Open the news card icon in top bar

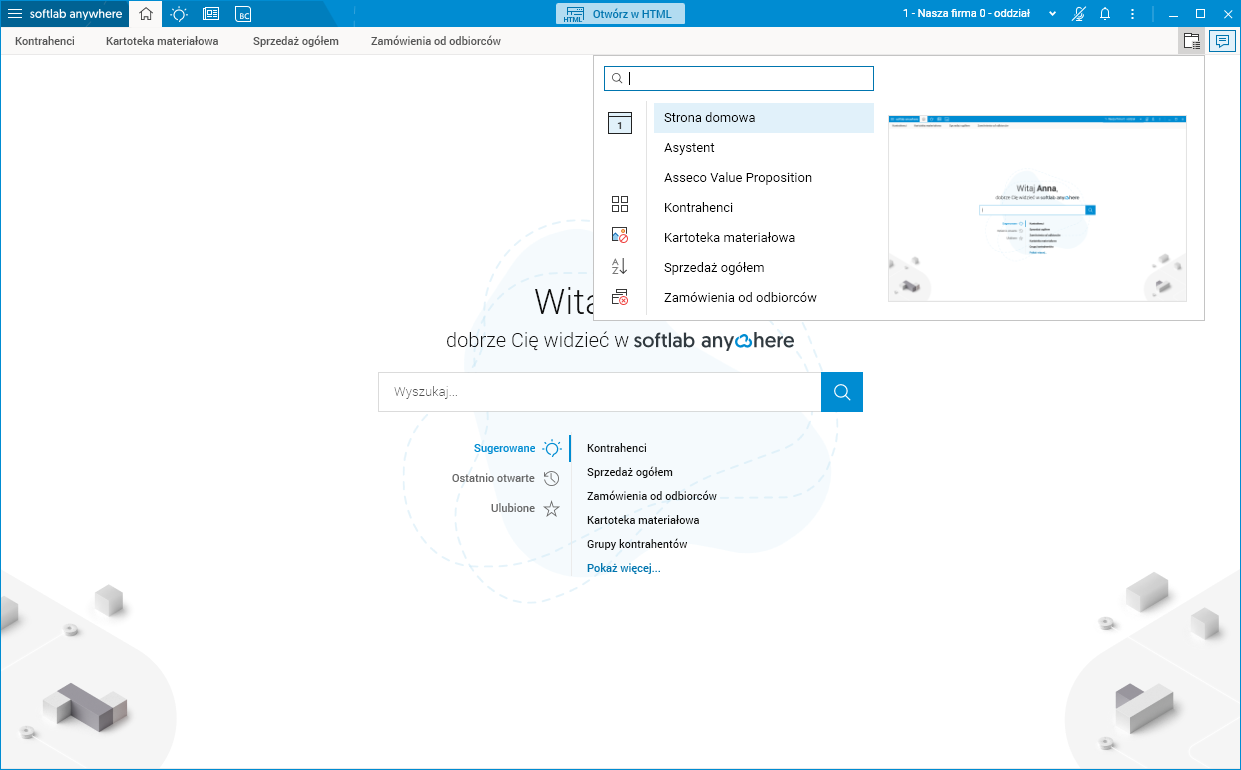click(x=211, y=14)
